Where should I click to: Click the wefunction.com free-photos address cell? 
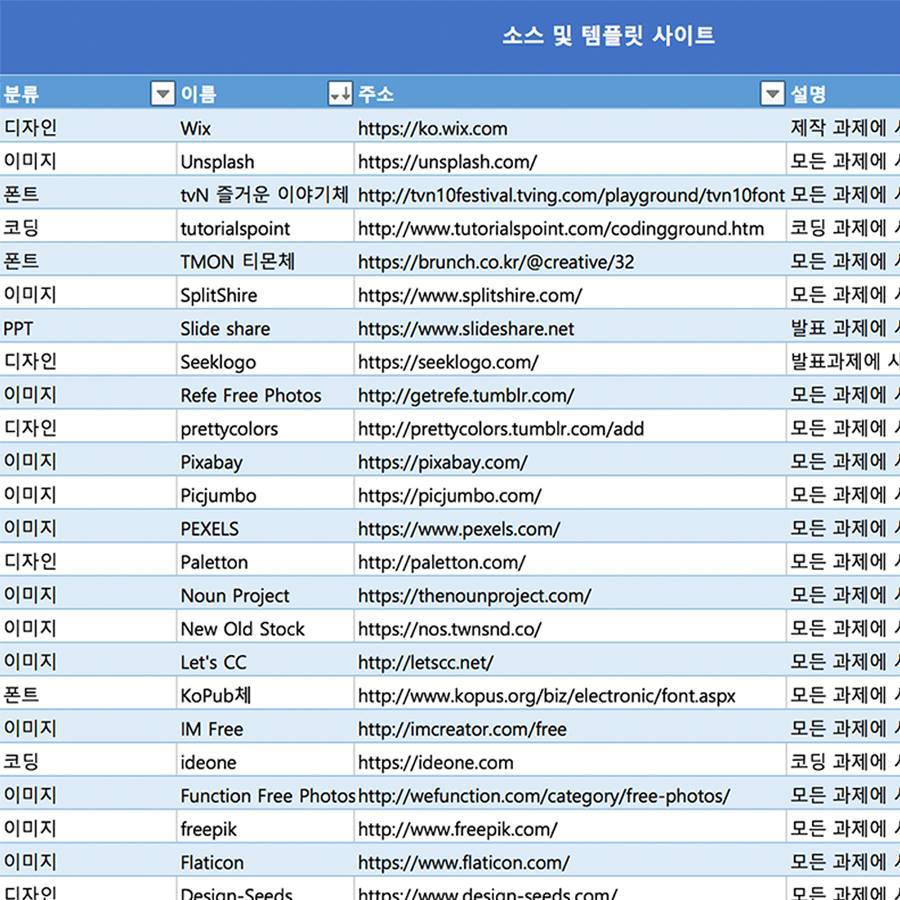570,794
